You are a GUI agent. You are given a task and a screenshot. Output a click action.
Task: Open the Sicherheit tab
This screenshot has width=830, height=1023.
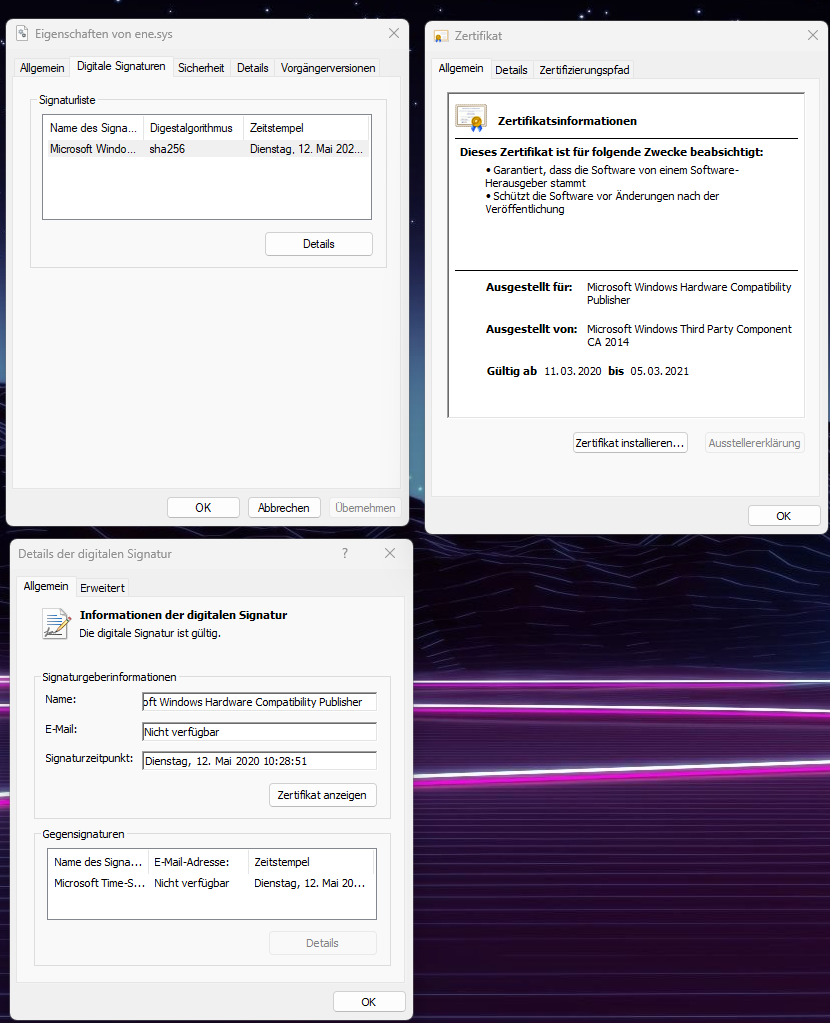(201, 68)
